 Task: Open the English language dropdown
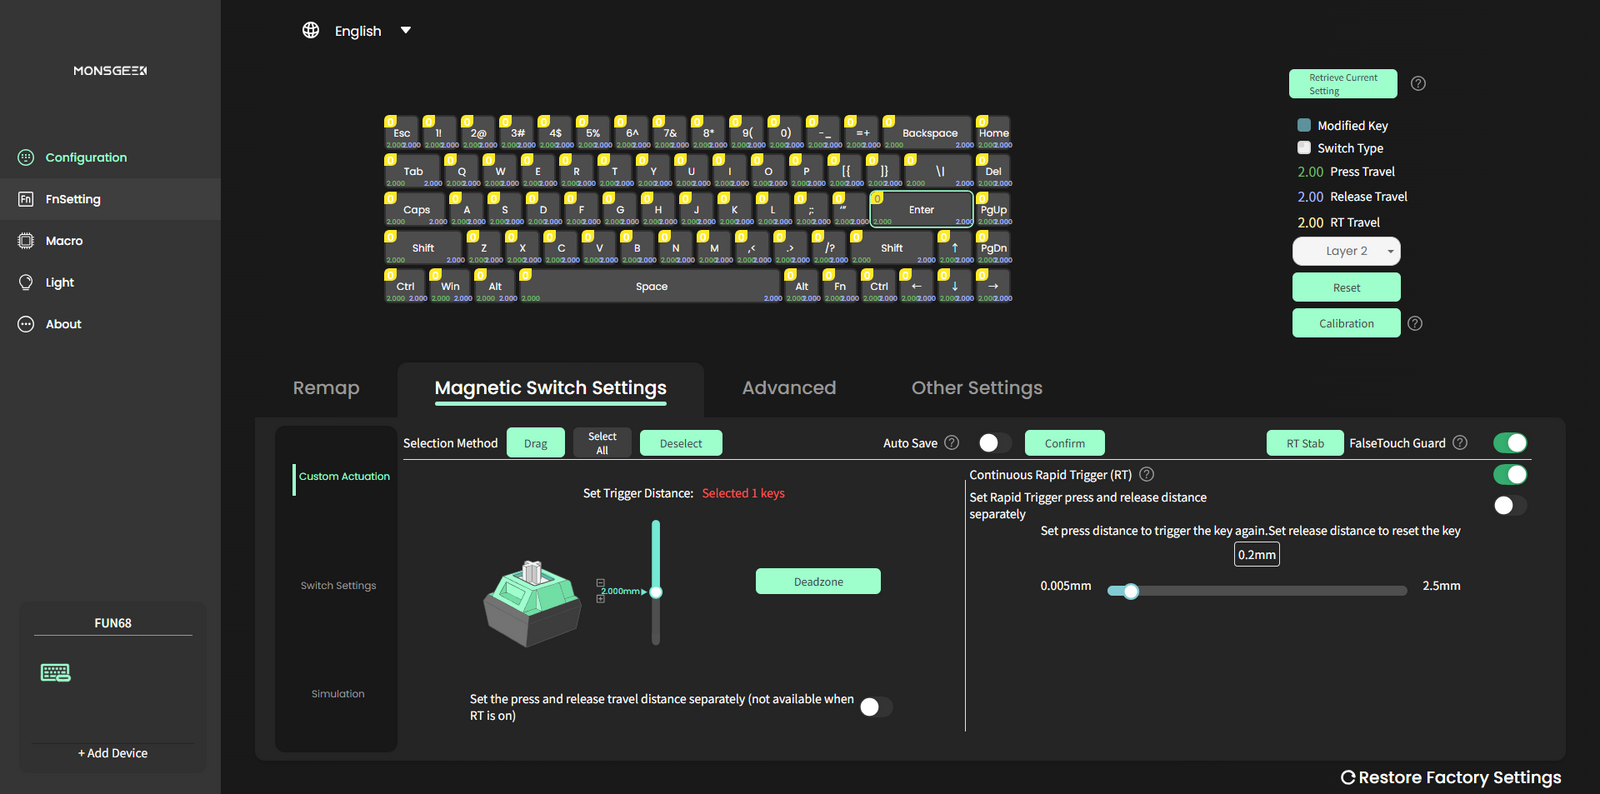tap(405, 30)
